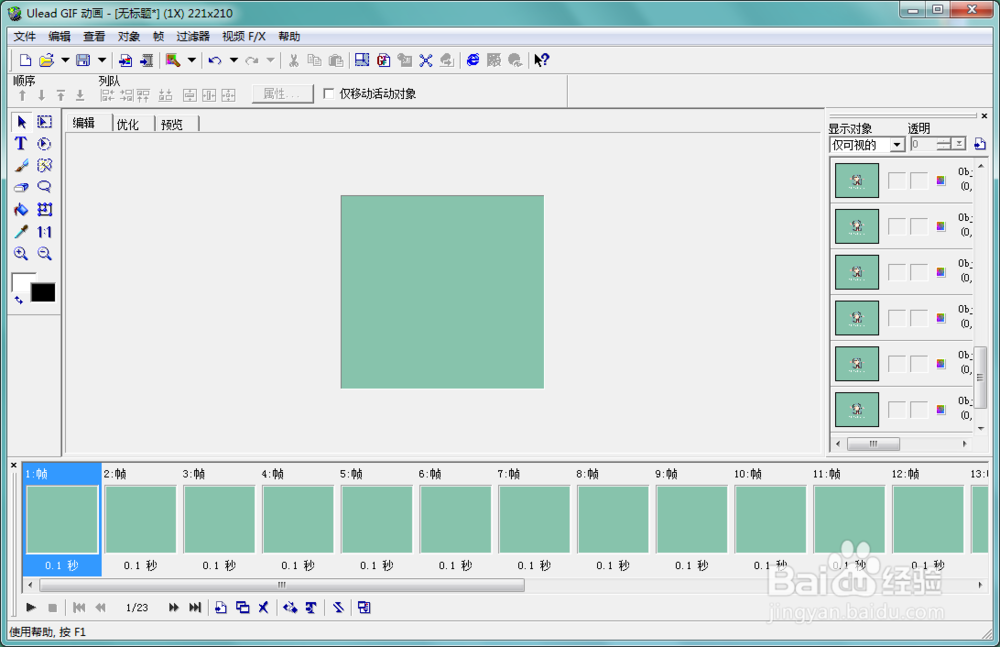This screenshot has height=647, width=1000.
Task: Play the animation
Action: [x=31, y=607]
